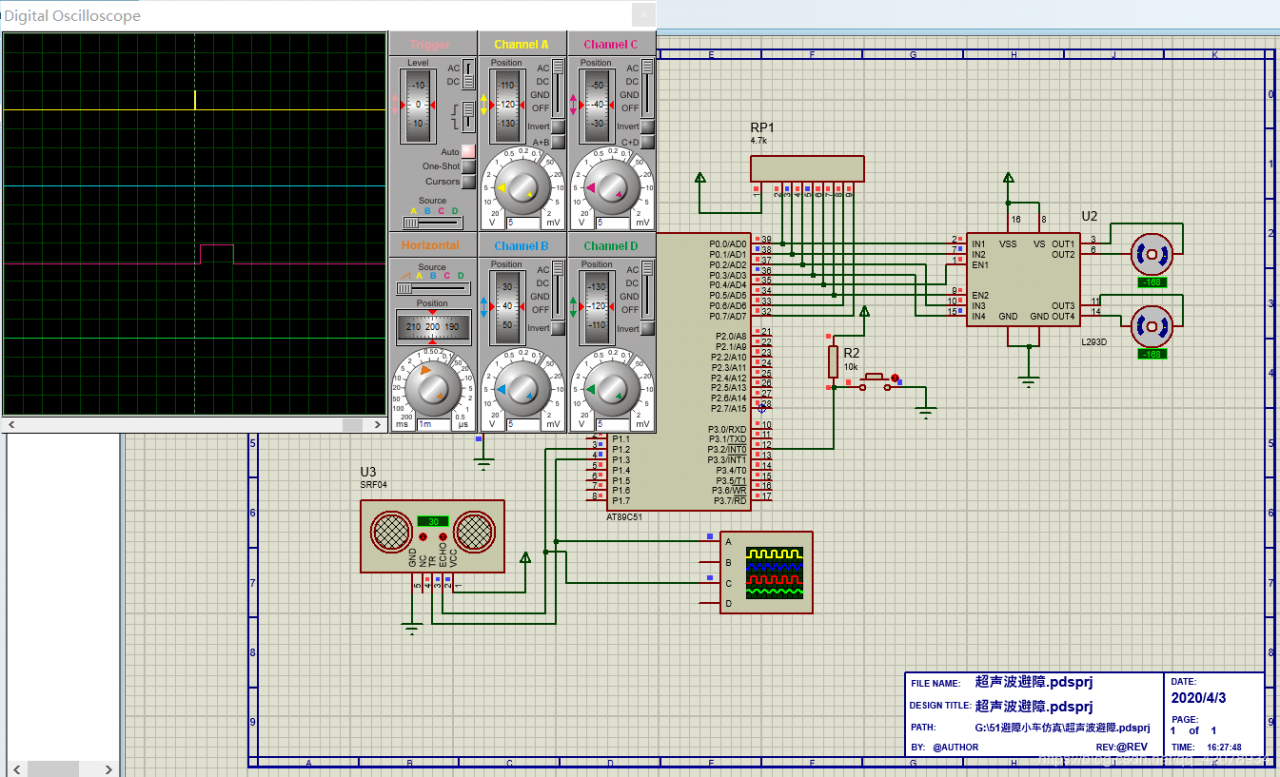This screenshot has height=777, width=1280.
Task: Click the pink Channel C position arrows
Action: click(574, 104)
